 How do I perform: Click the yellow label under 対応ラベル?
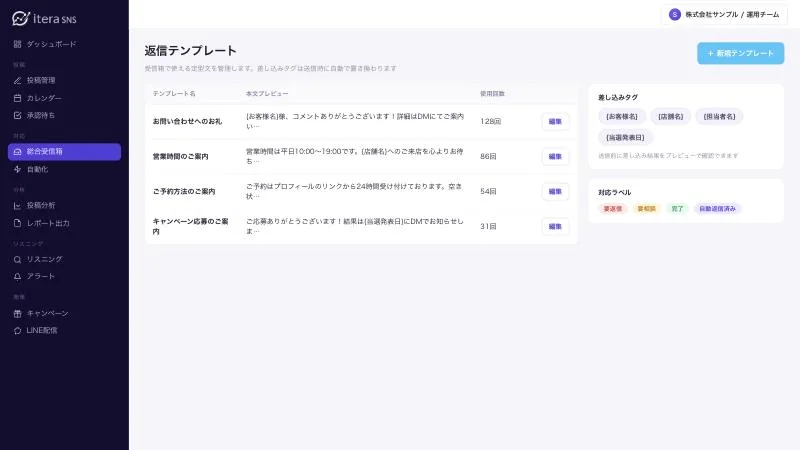point(646,209)
